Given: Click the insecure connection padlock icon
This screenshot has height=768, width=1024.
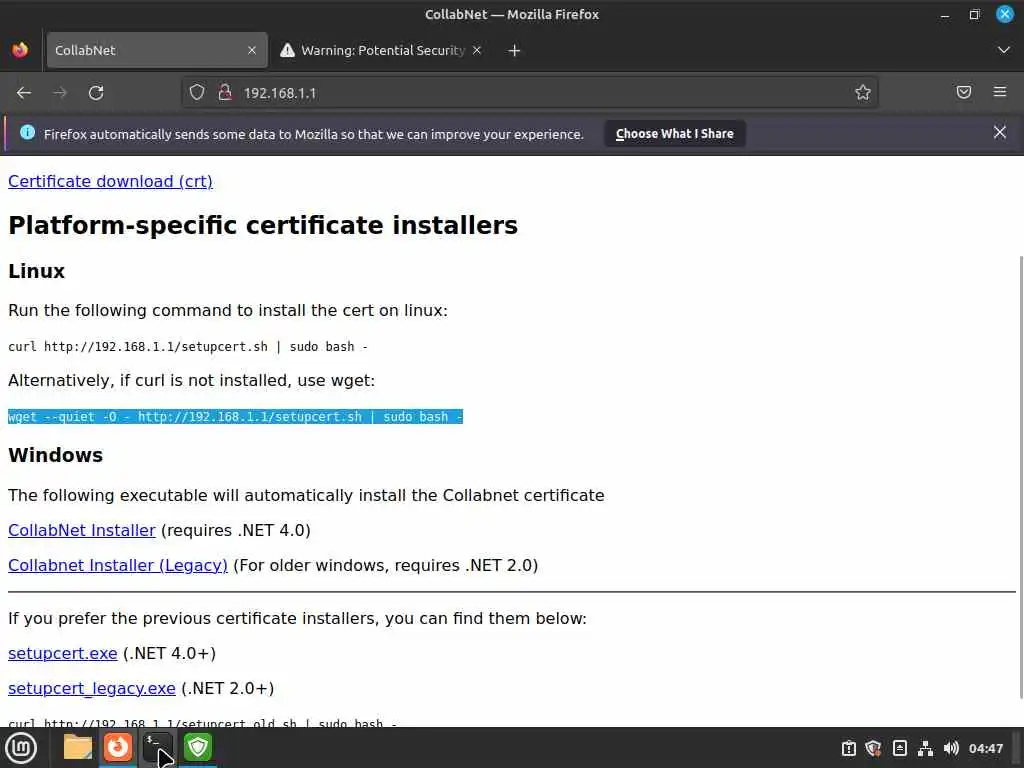Looking at the screenshot, I should click(225, 92).
